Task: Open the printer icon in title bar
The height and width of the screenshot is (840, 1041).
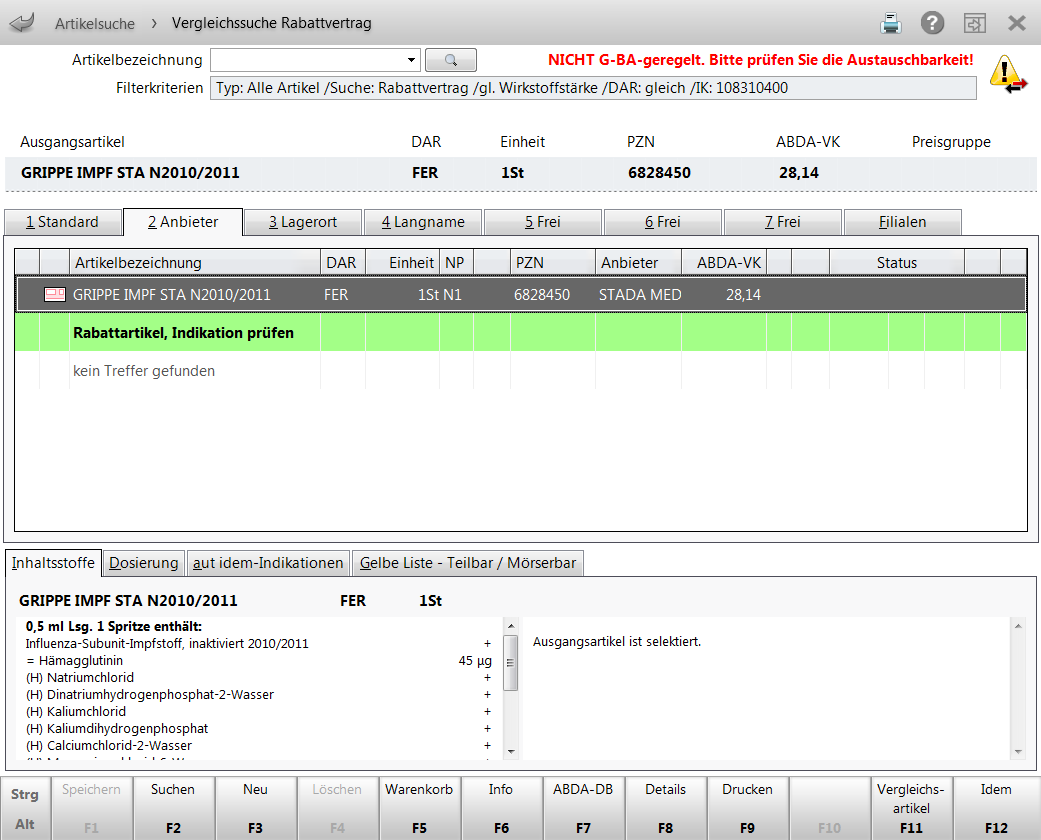Action: click(x=891, y=23)
